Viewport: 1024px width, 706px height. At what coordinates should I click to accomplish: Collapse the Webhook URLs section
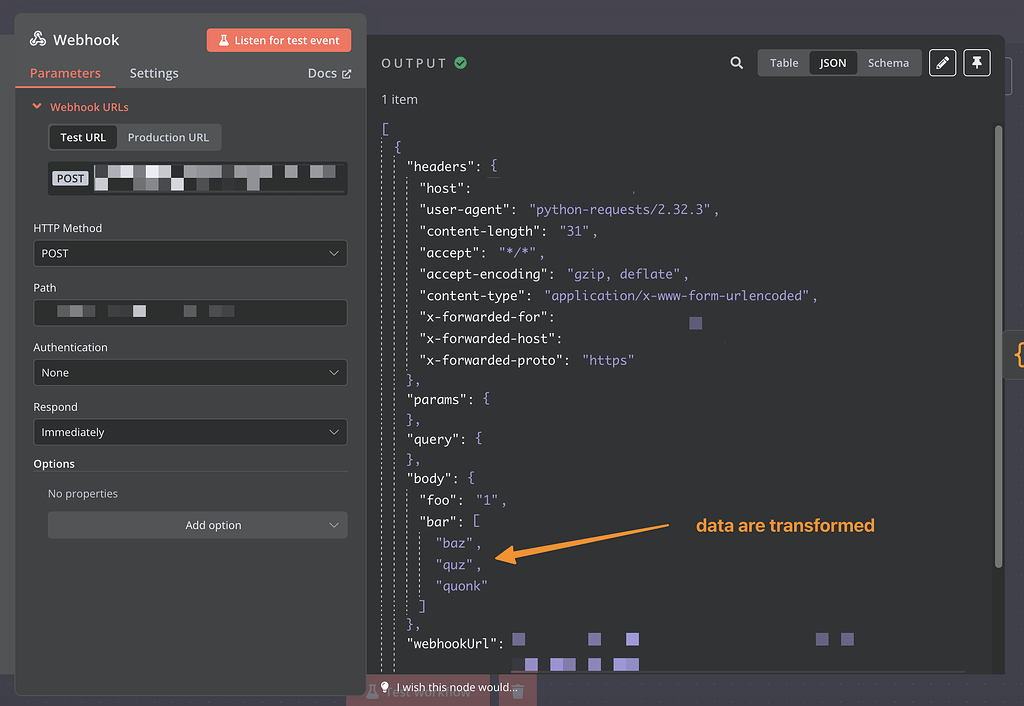pyautogui.click(x=37, y=107)
